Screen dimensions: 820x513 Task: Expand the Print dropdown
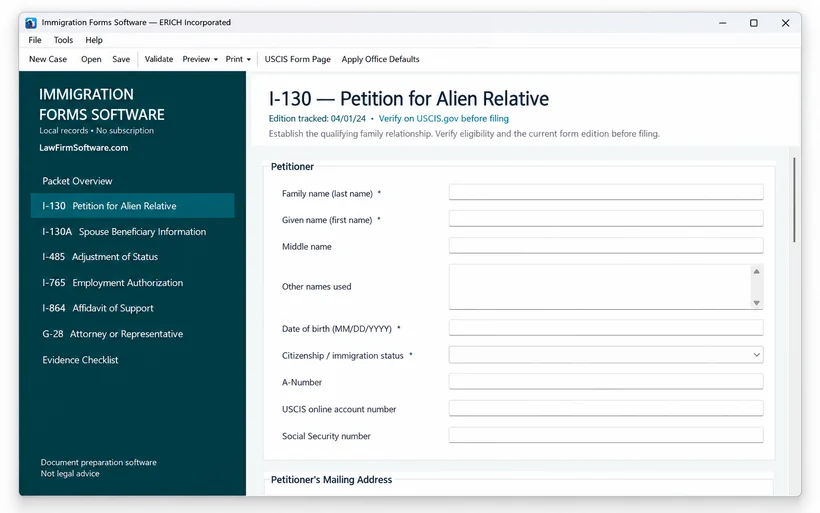(238, 59)
